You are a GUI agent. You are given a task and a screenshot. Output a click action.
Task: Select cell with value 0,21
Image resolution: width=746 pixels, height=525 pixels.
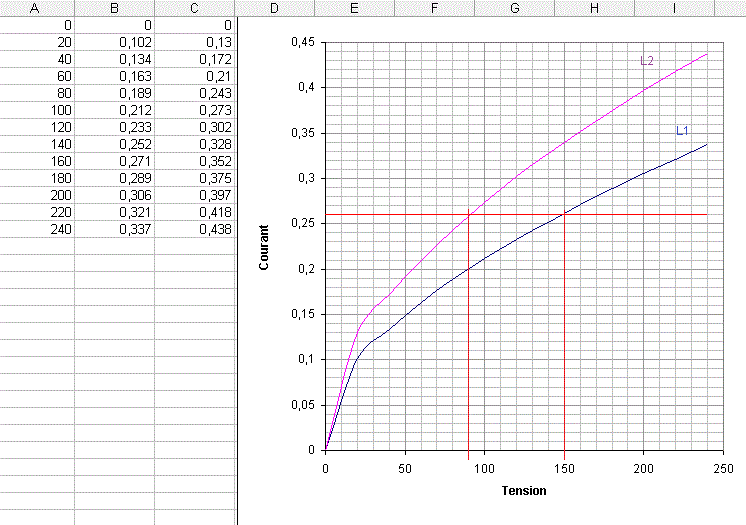tap(195, 76)
